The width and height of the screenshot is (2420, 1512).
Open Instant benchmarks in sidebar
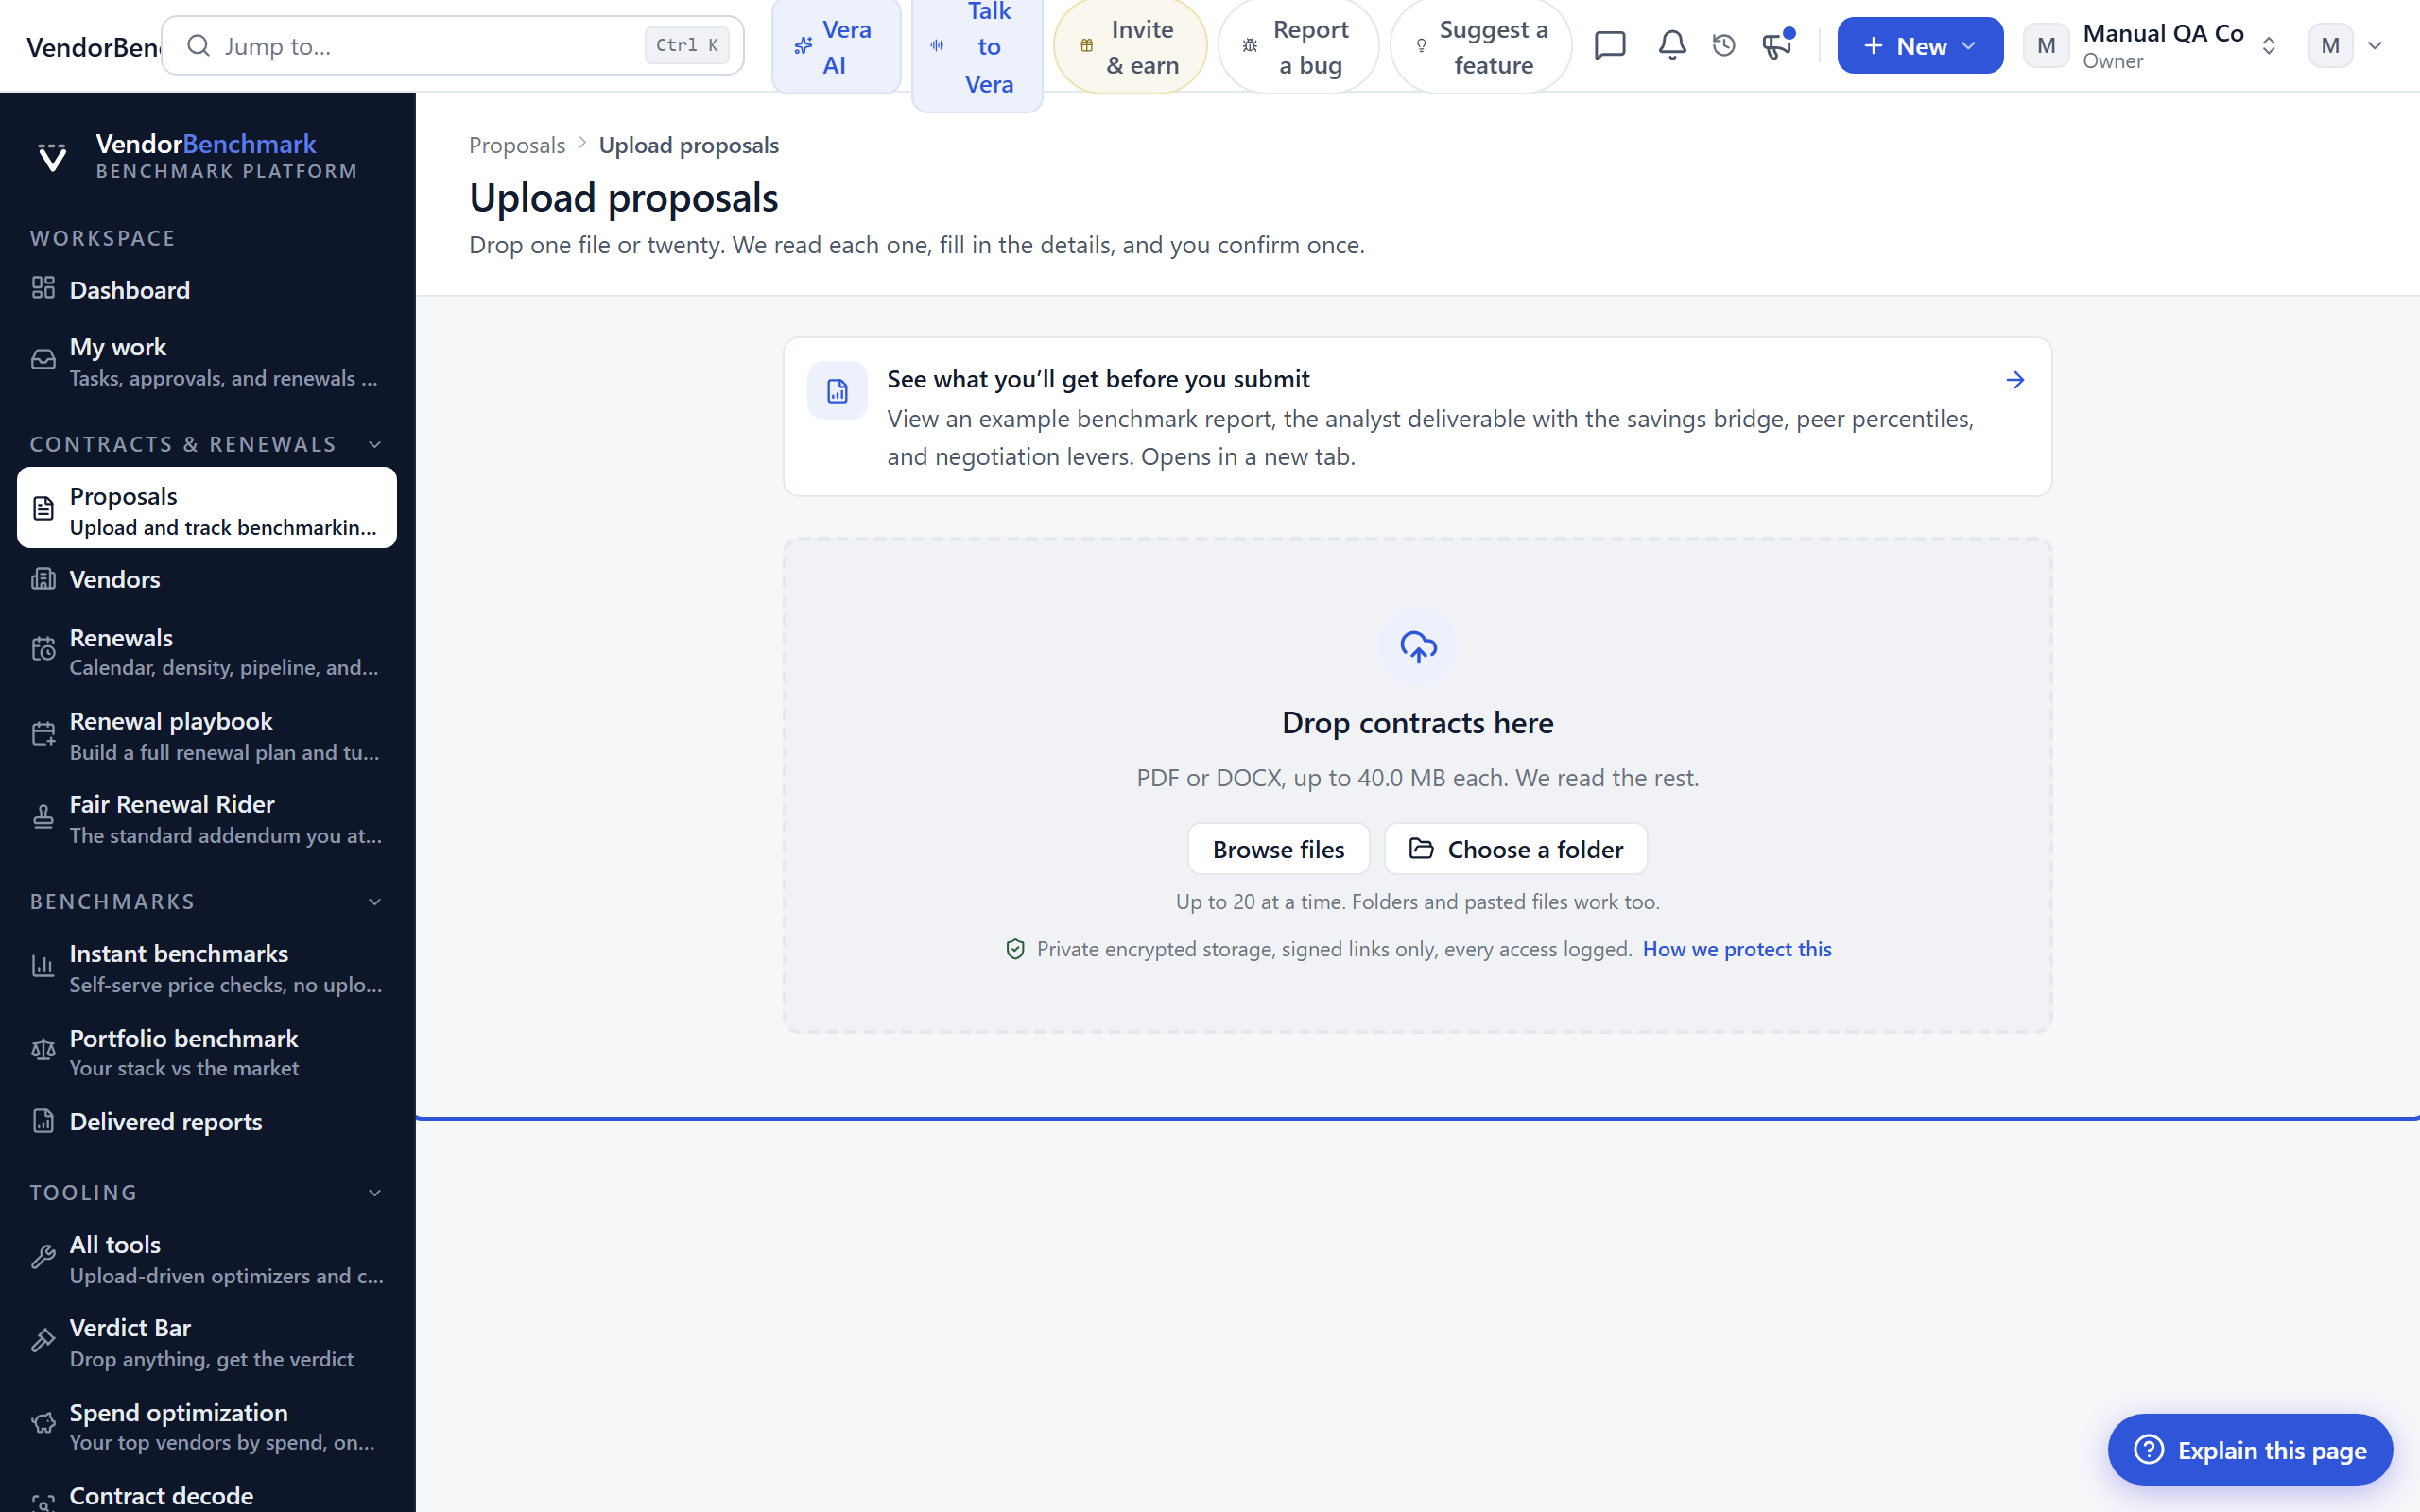click(207, 967)
